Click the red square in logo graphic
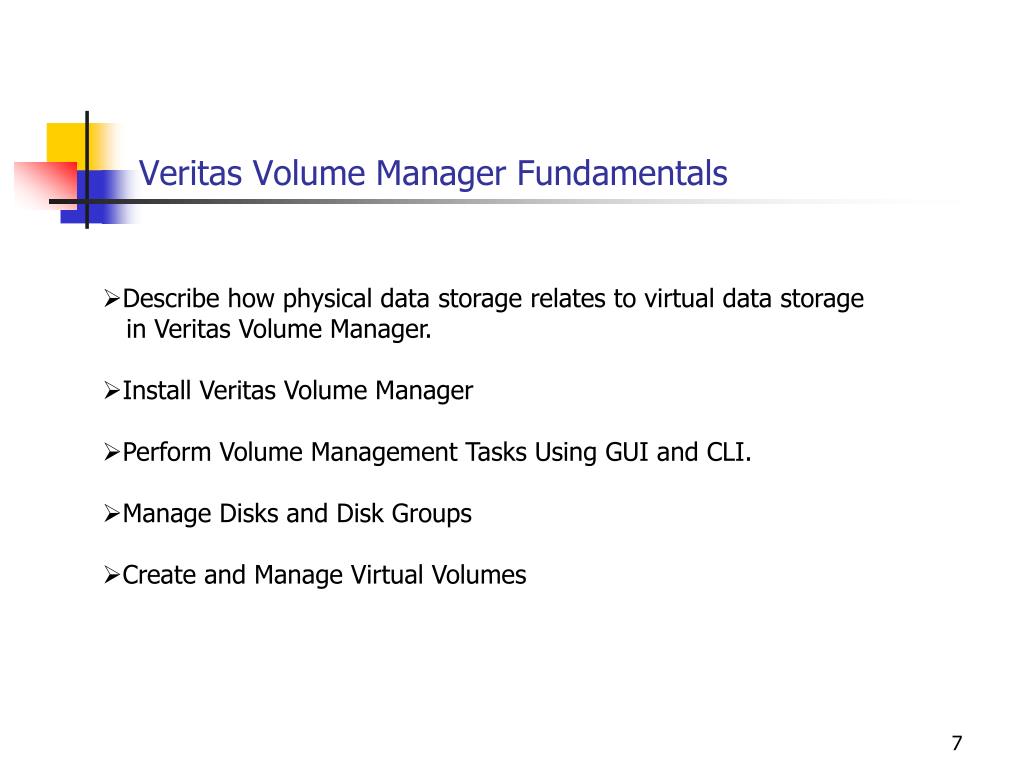The image size is (1024, 768). (x=44, y=184)
